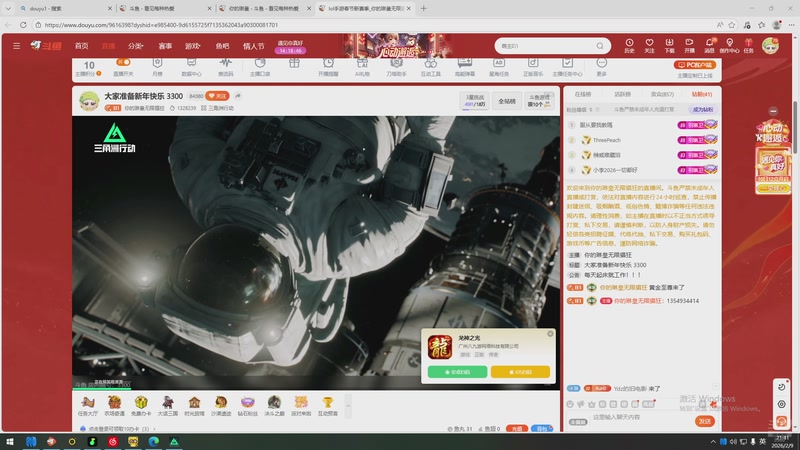Click the share arrow beside follow button

(x=238, y=96)
